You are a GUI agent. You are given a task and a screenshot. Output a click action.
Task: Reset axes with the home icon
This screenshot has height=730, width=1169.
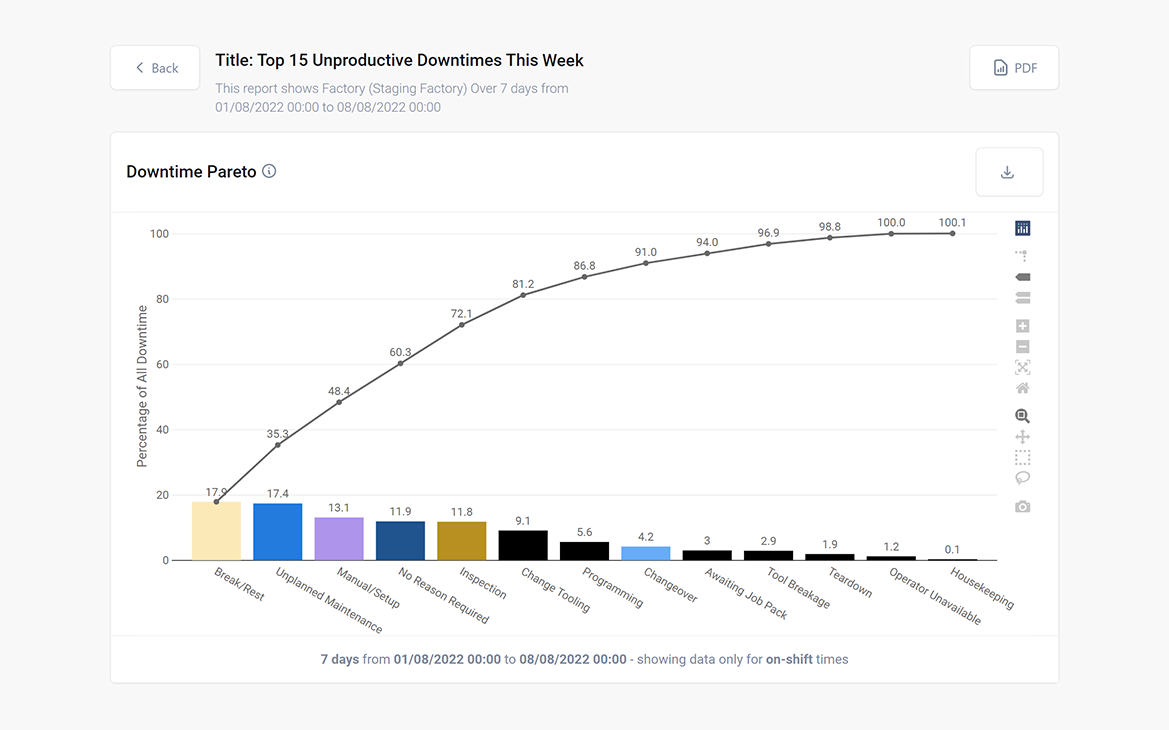coord(1022,388)
